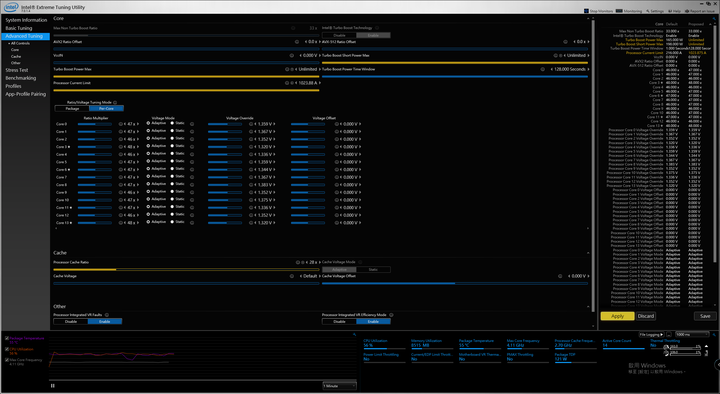The height and width of the screenshot is (394, 720).
Task: Switch tuning mode to Per-Core
Action: [107, 108]
